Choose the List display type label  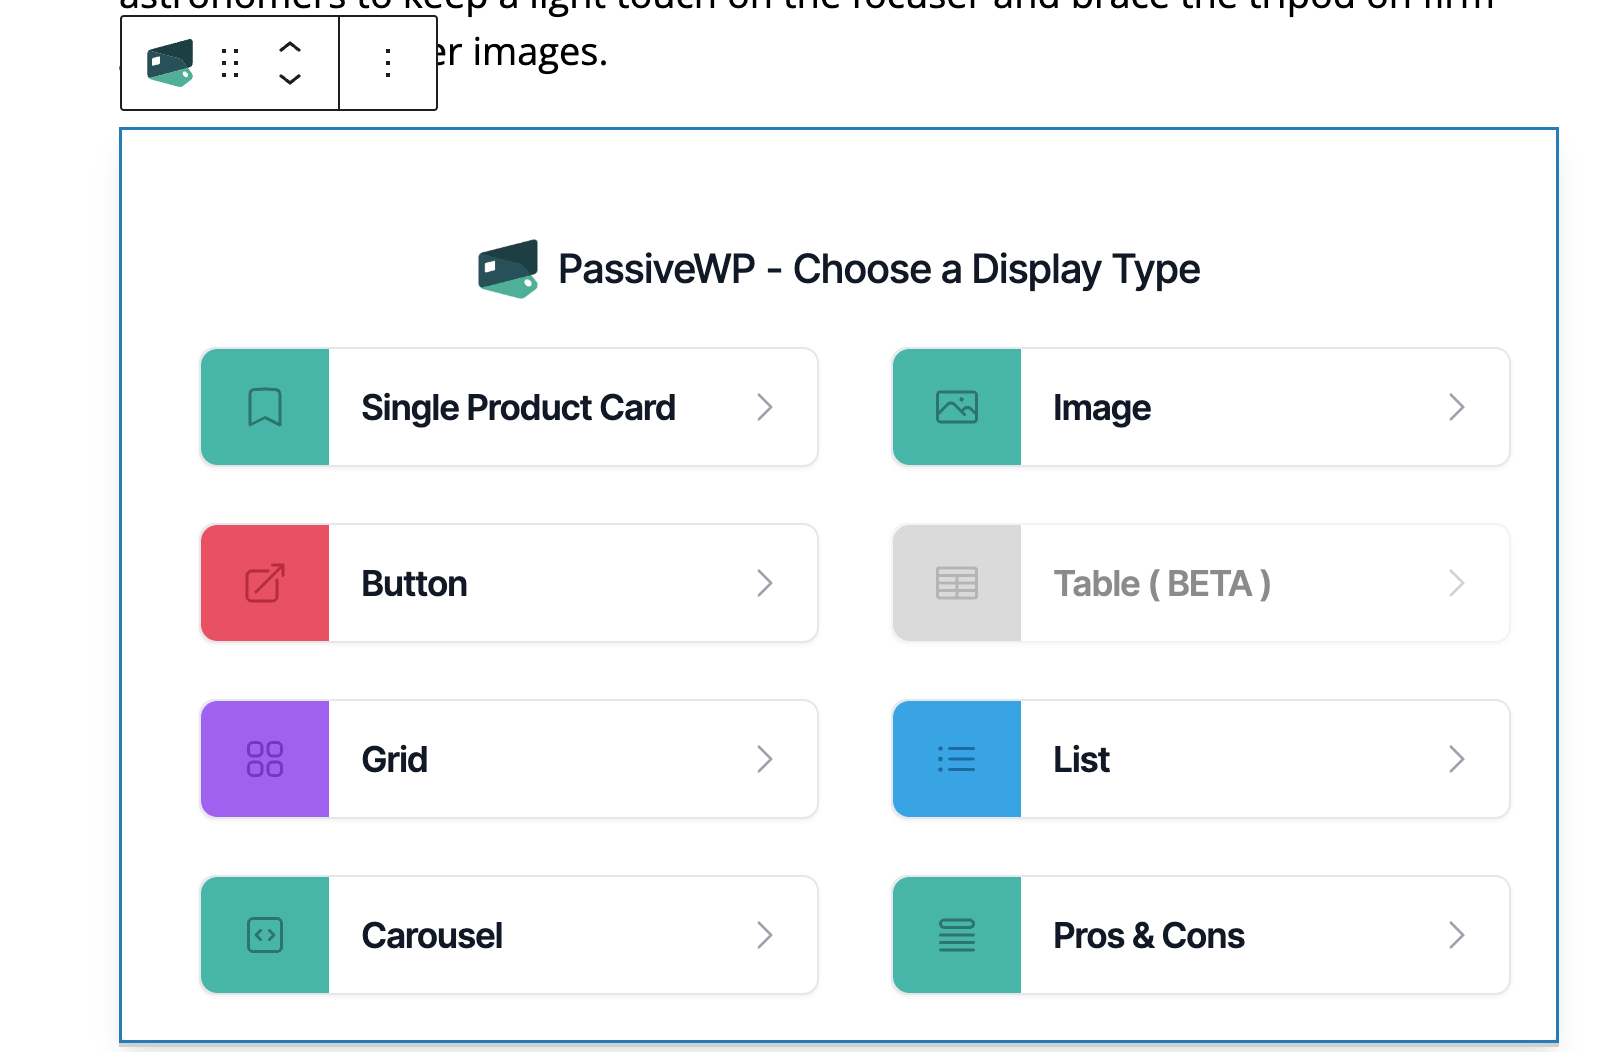point(1081,760)
